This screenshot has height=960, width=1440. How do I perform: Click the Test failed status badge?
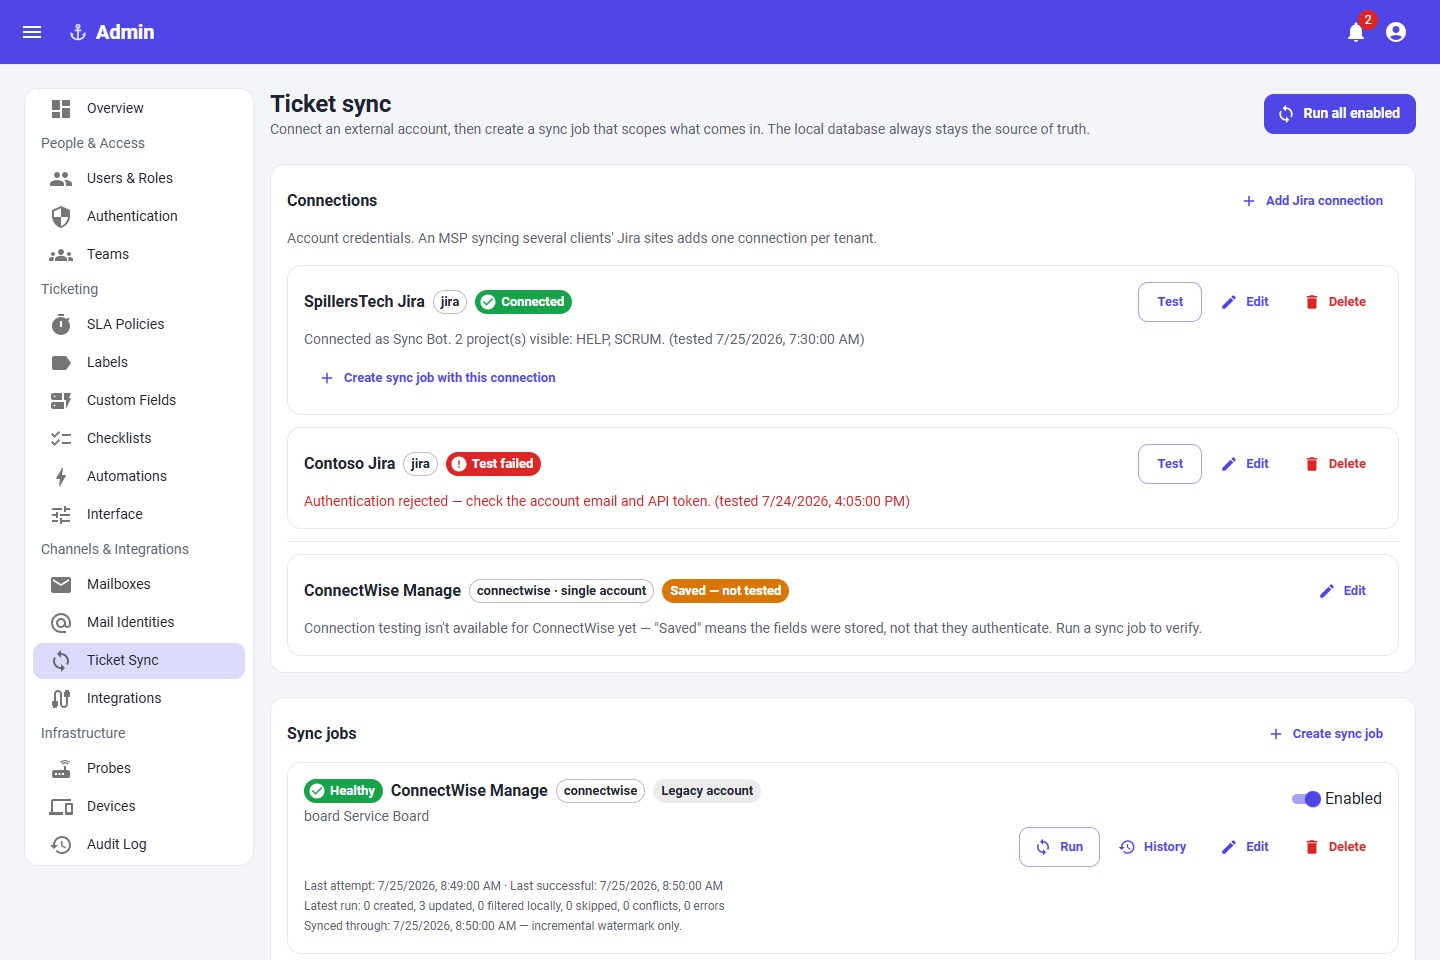[x=493, y=464]
